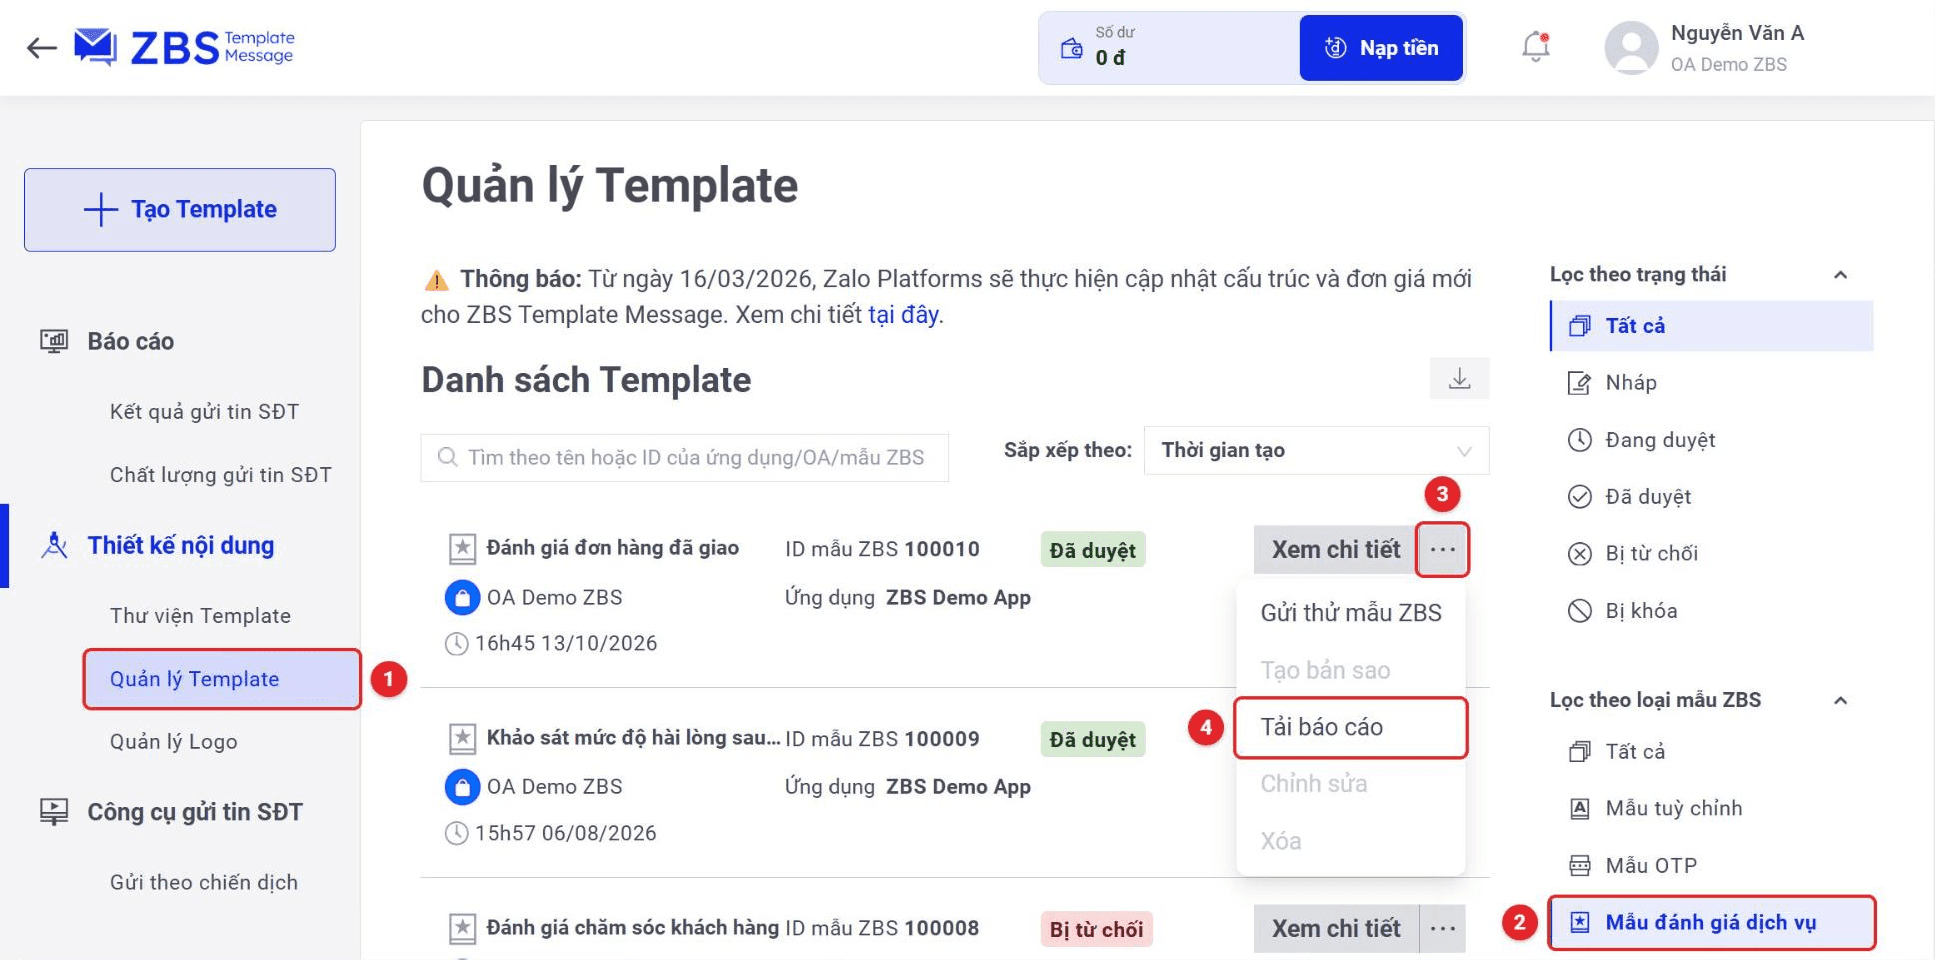Viewport: 1935px width, 960px height.
Task: Open the Nguyễn Văn A profile avatar
Action: click(1631, 48)
